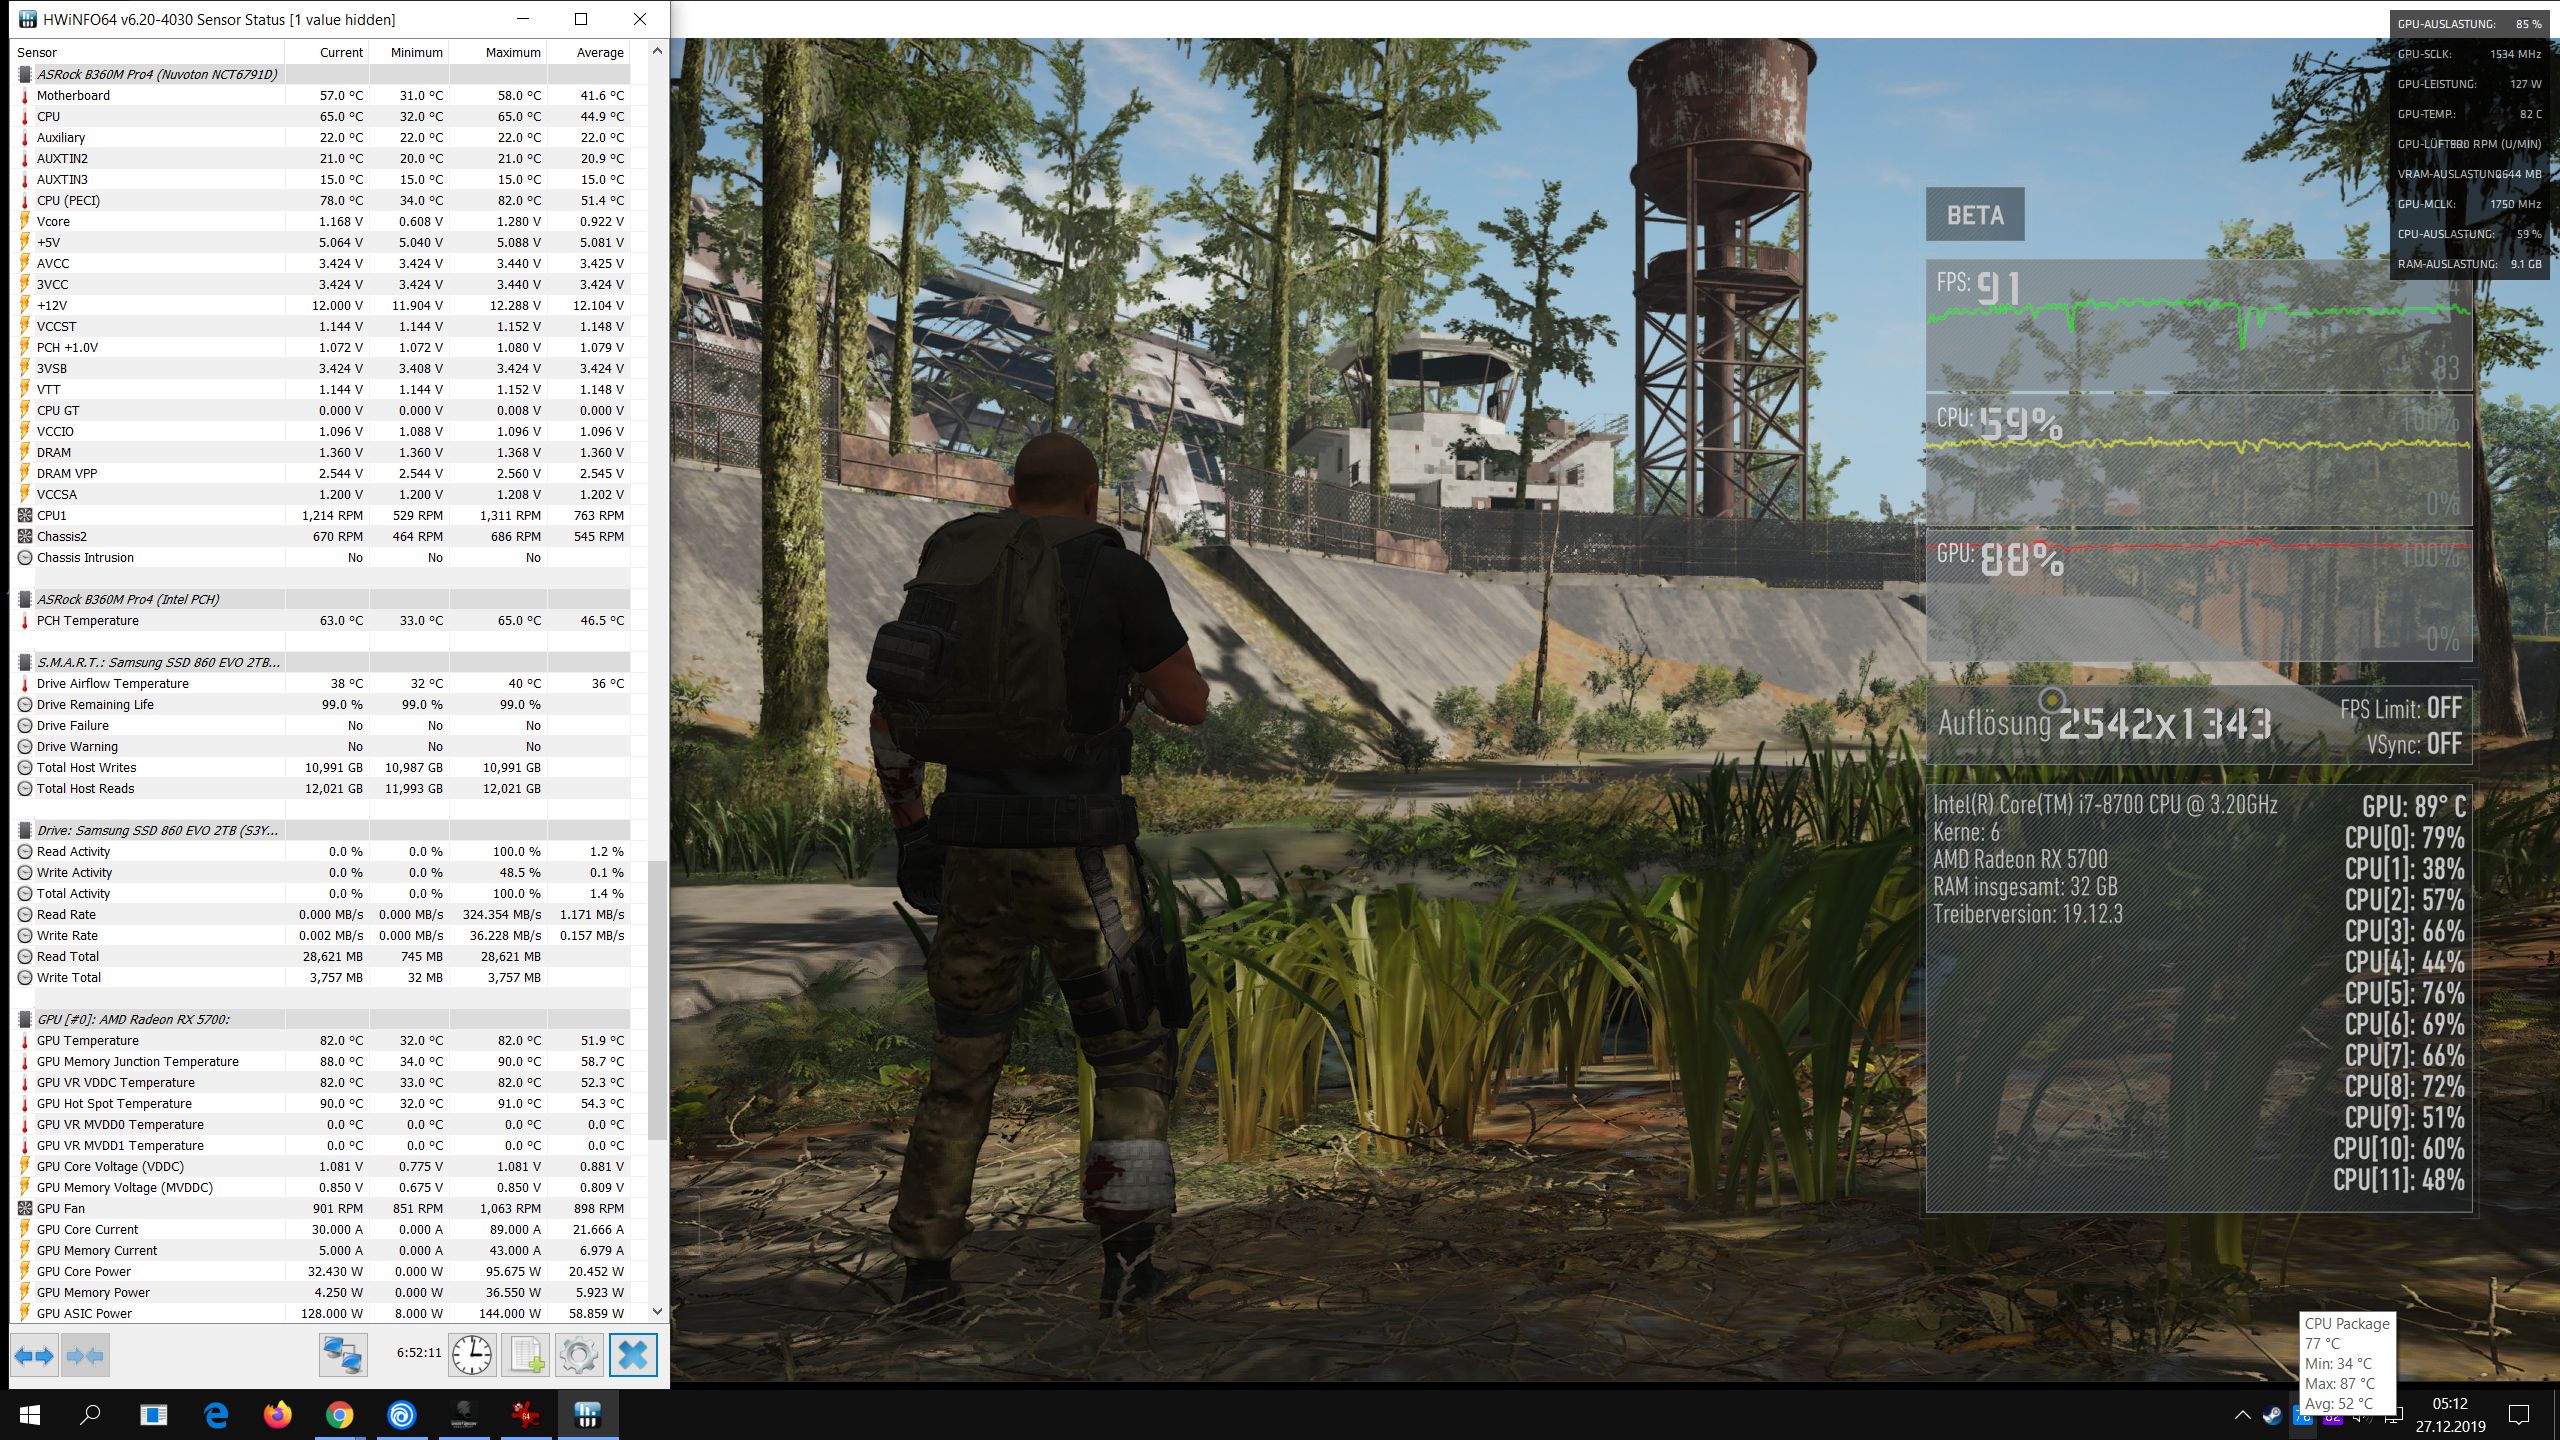Close the sensor window with the blue X

click(x=633, y=1356)
